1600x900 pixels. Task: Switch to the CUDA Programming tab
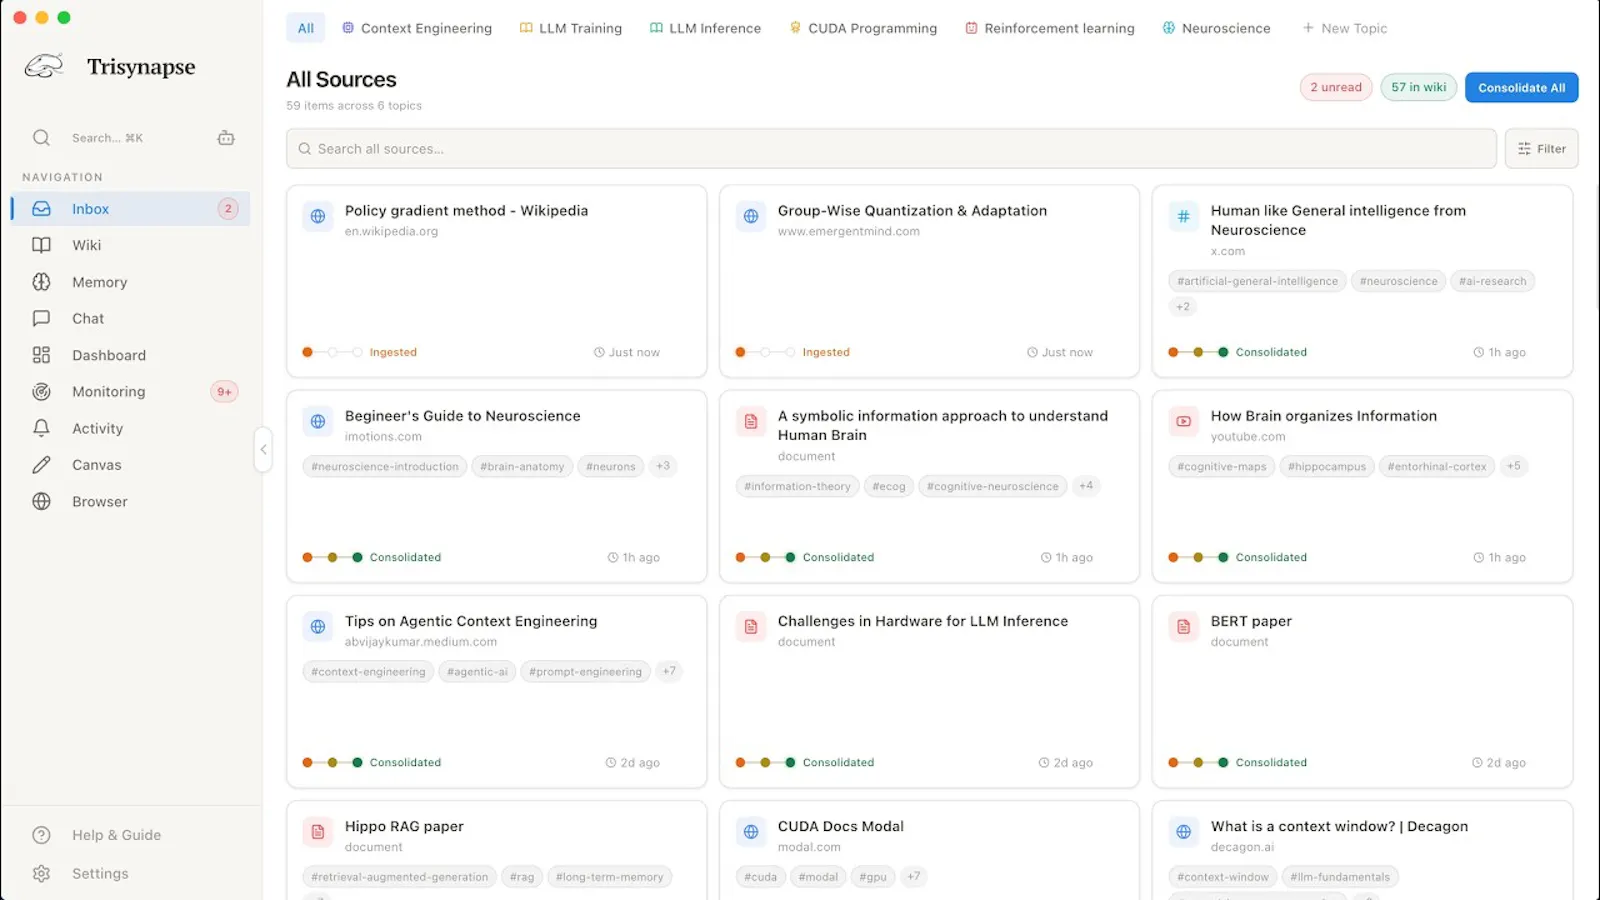[863, 28]
